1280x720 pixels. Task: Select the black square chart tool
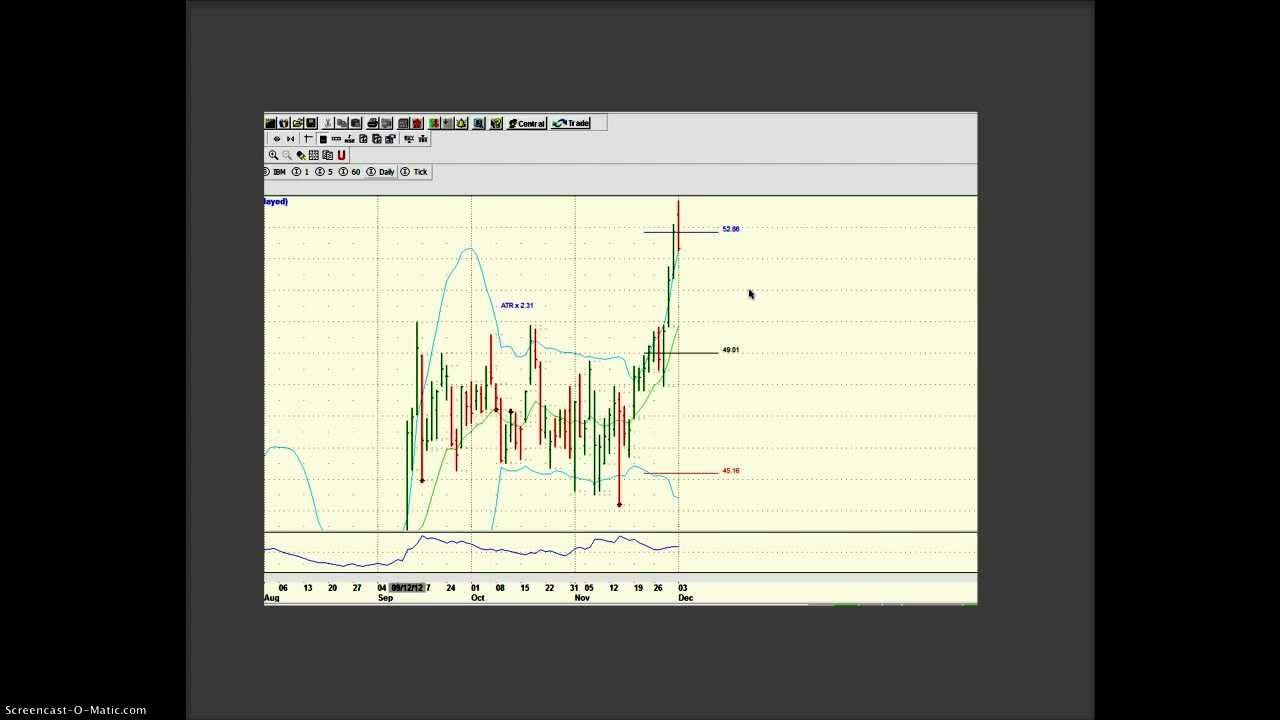coord(322,139)
